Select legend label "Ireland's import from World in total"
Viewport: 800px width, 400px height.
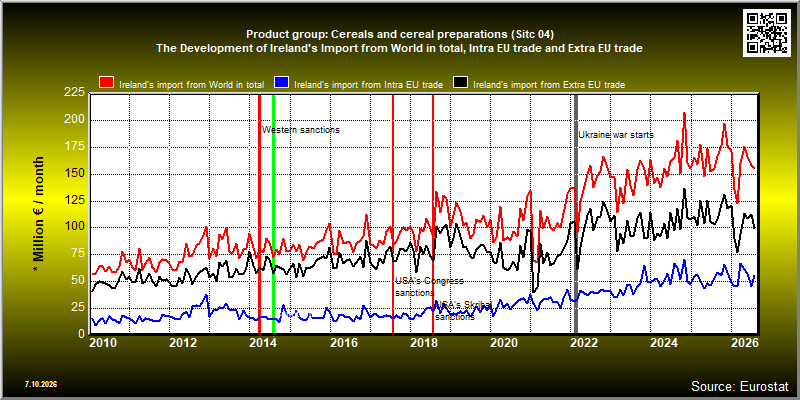[191, 85]
